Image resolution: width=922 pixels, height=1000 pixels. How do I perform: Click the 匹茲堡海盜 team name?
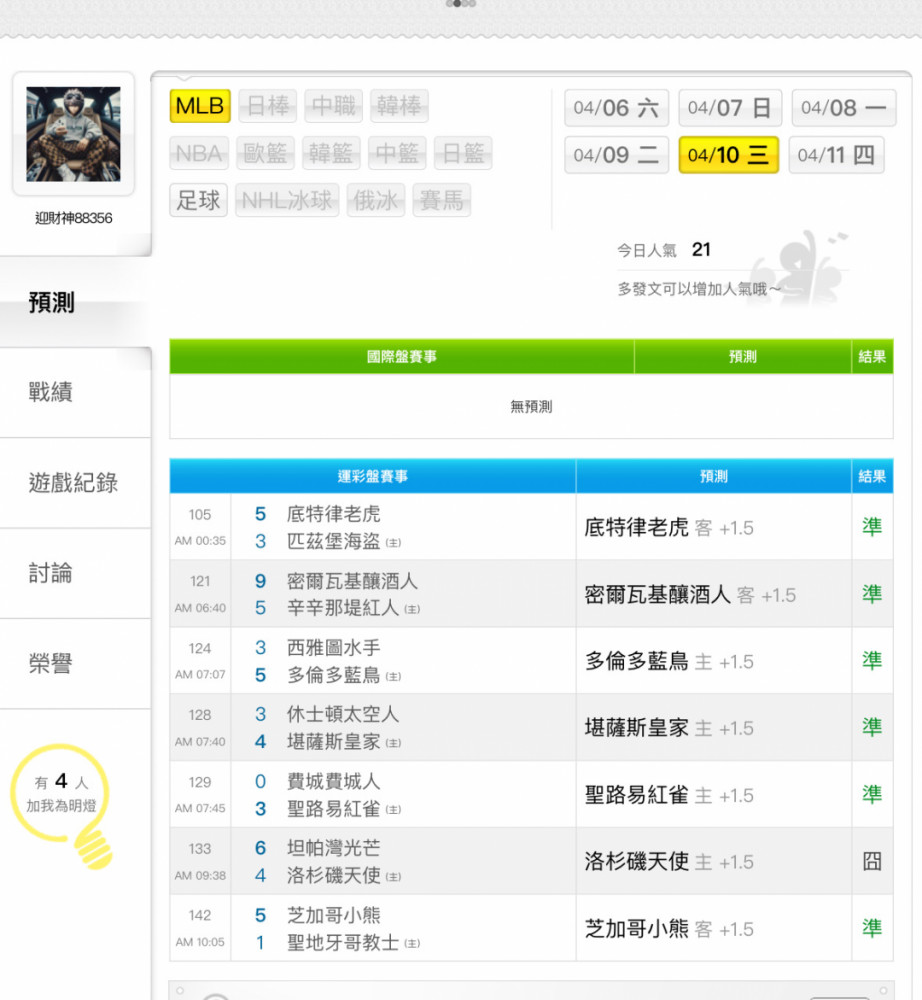(x=333, y=541)
